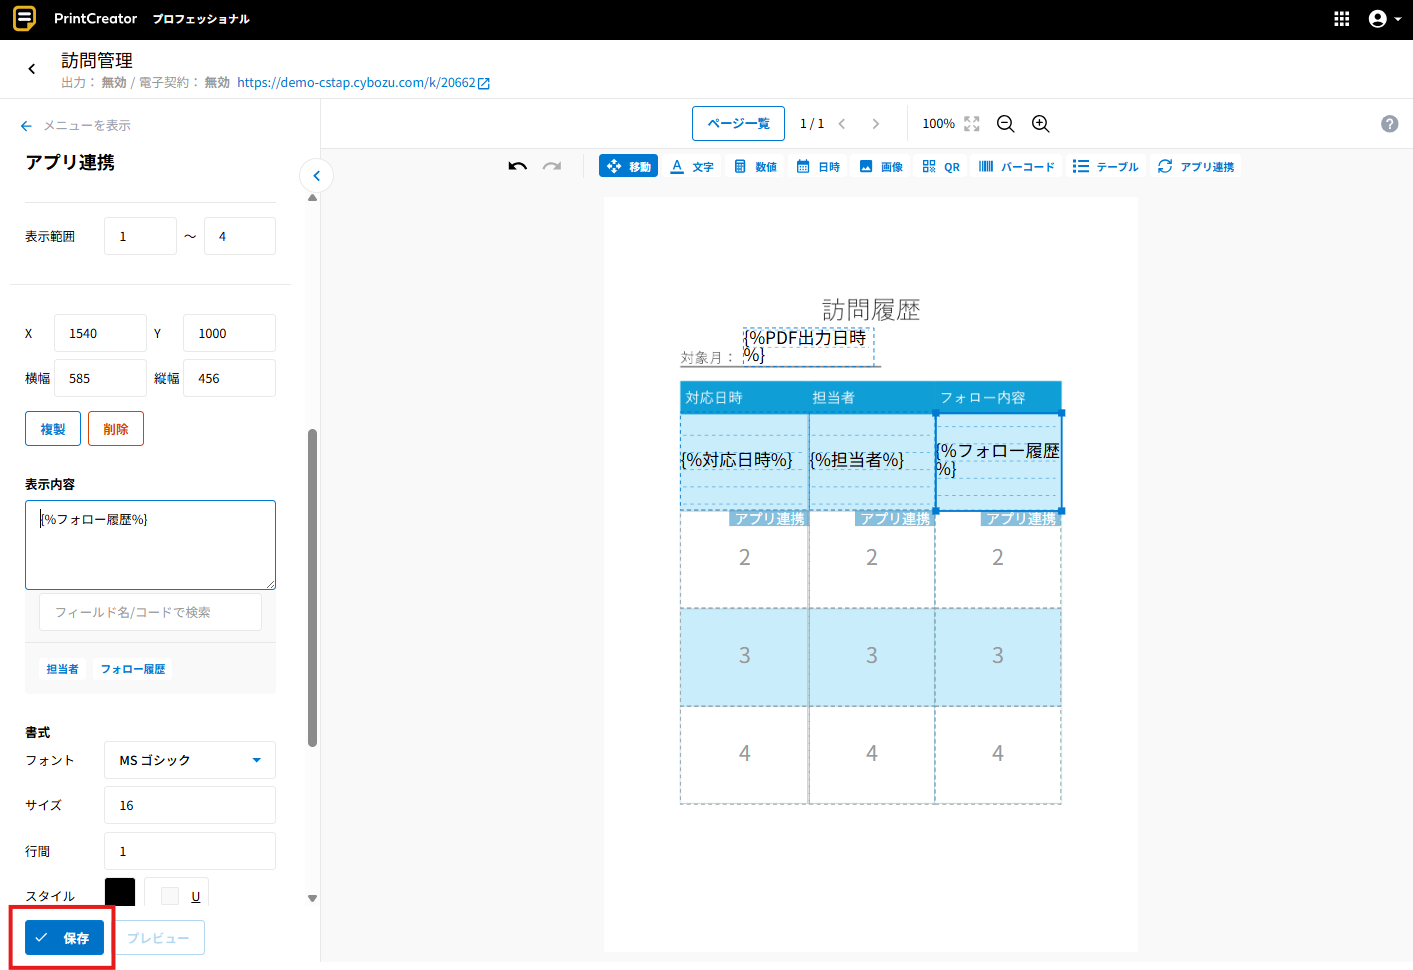Click the 保存 save button
Screen dimensions: 1413x970
coord(64,938)
